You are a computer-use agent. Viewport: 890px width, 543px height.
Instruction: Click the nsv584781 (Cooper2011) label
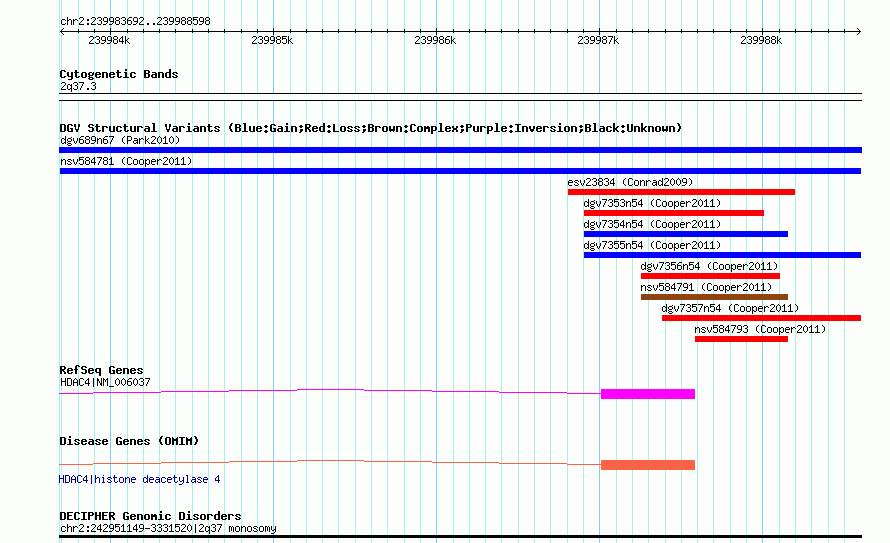pyautogui.click(x=126, y=161)
